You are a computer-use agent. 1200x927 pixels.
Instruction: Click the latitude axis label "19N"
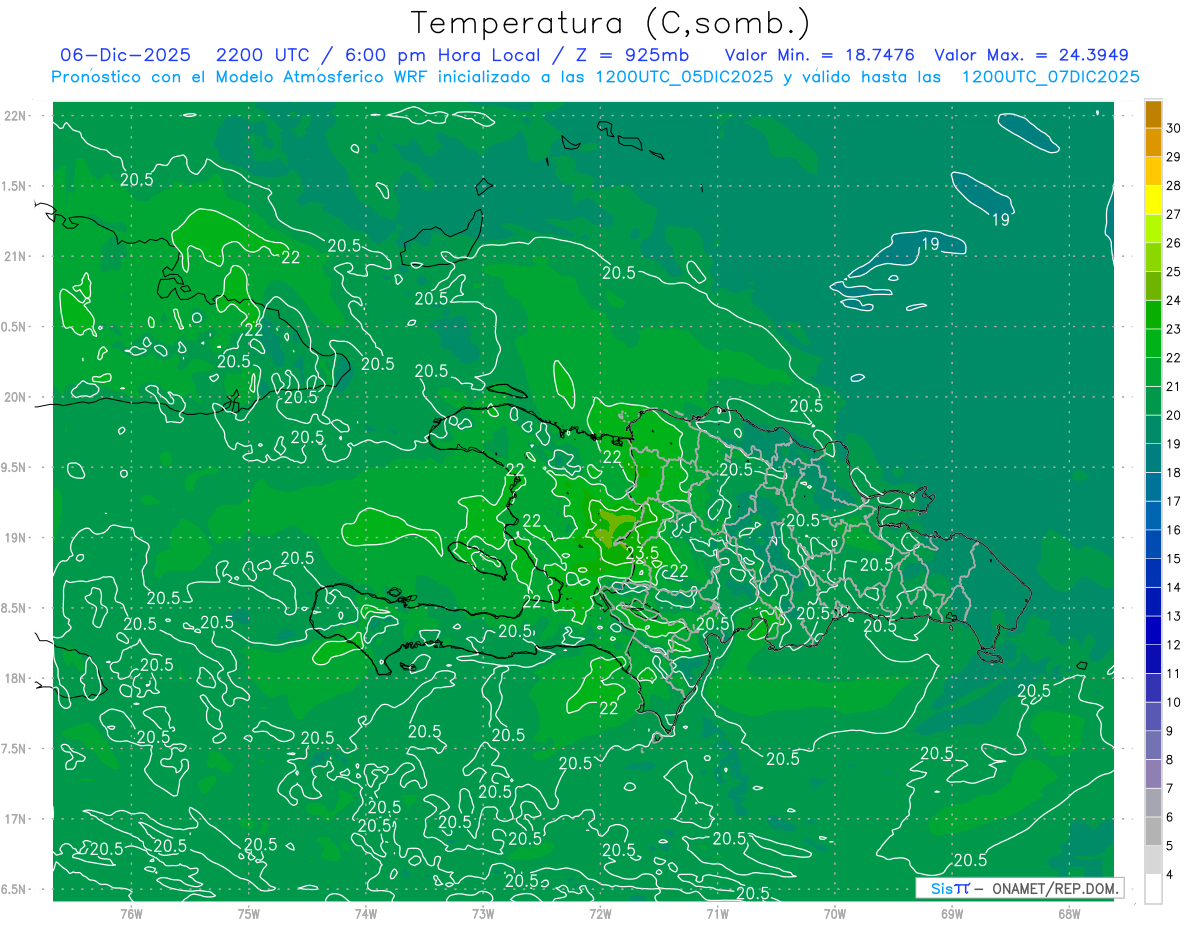[x=15, y=538]
